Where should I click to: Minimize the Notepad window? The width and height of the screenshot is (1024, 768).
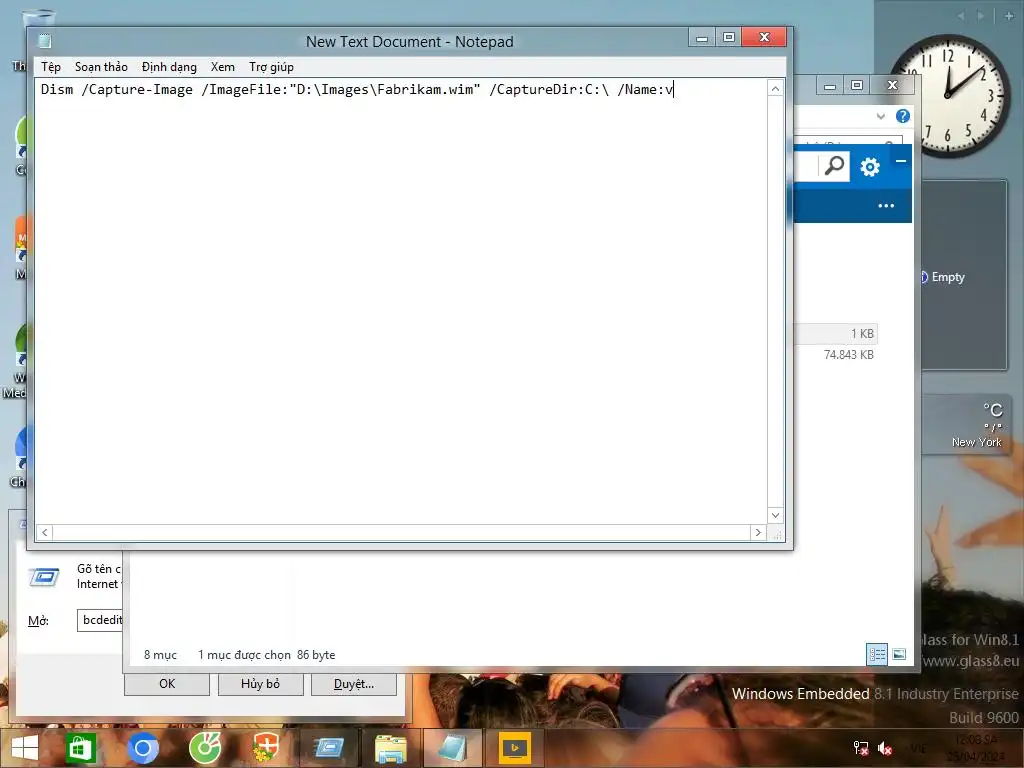pyautogui.click(x=702, y=38)
